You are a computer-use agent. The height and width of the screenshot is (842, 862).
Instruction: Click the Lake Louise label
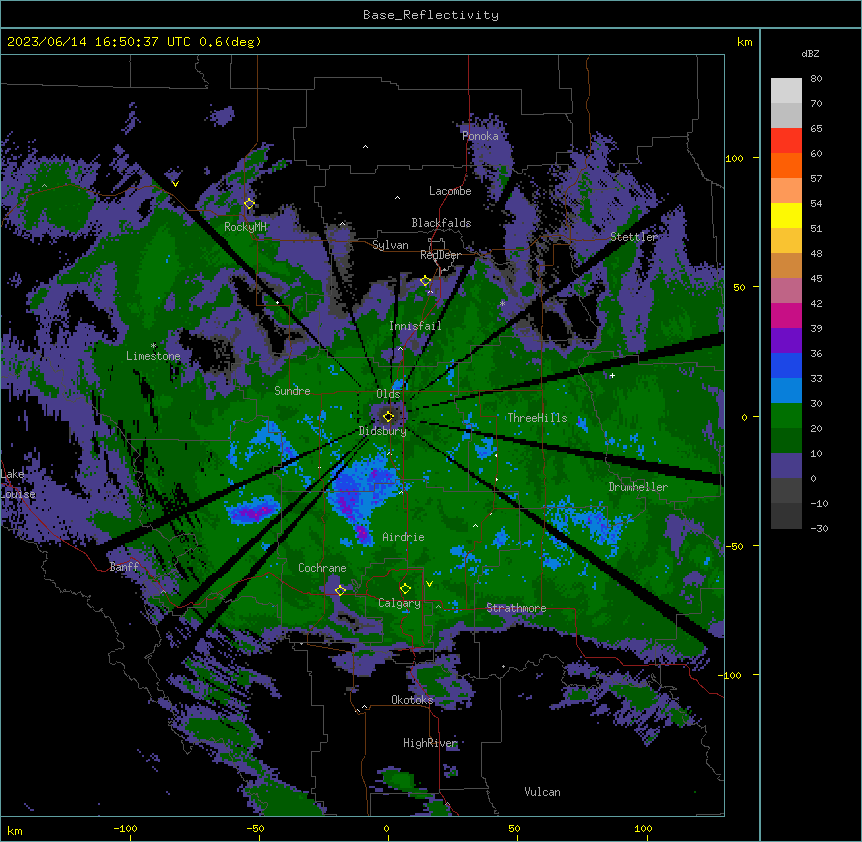pos(18,484)
